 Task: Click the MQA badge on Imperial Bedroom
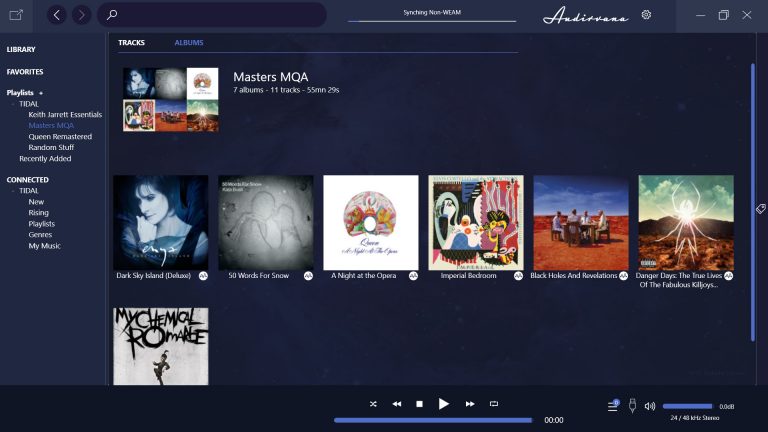click(x=518, y=276)
